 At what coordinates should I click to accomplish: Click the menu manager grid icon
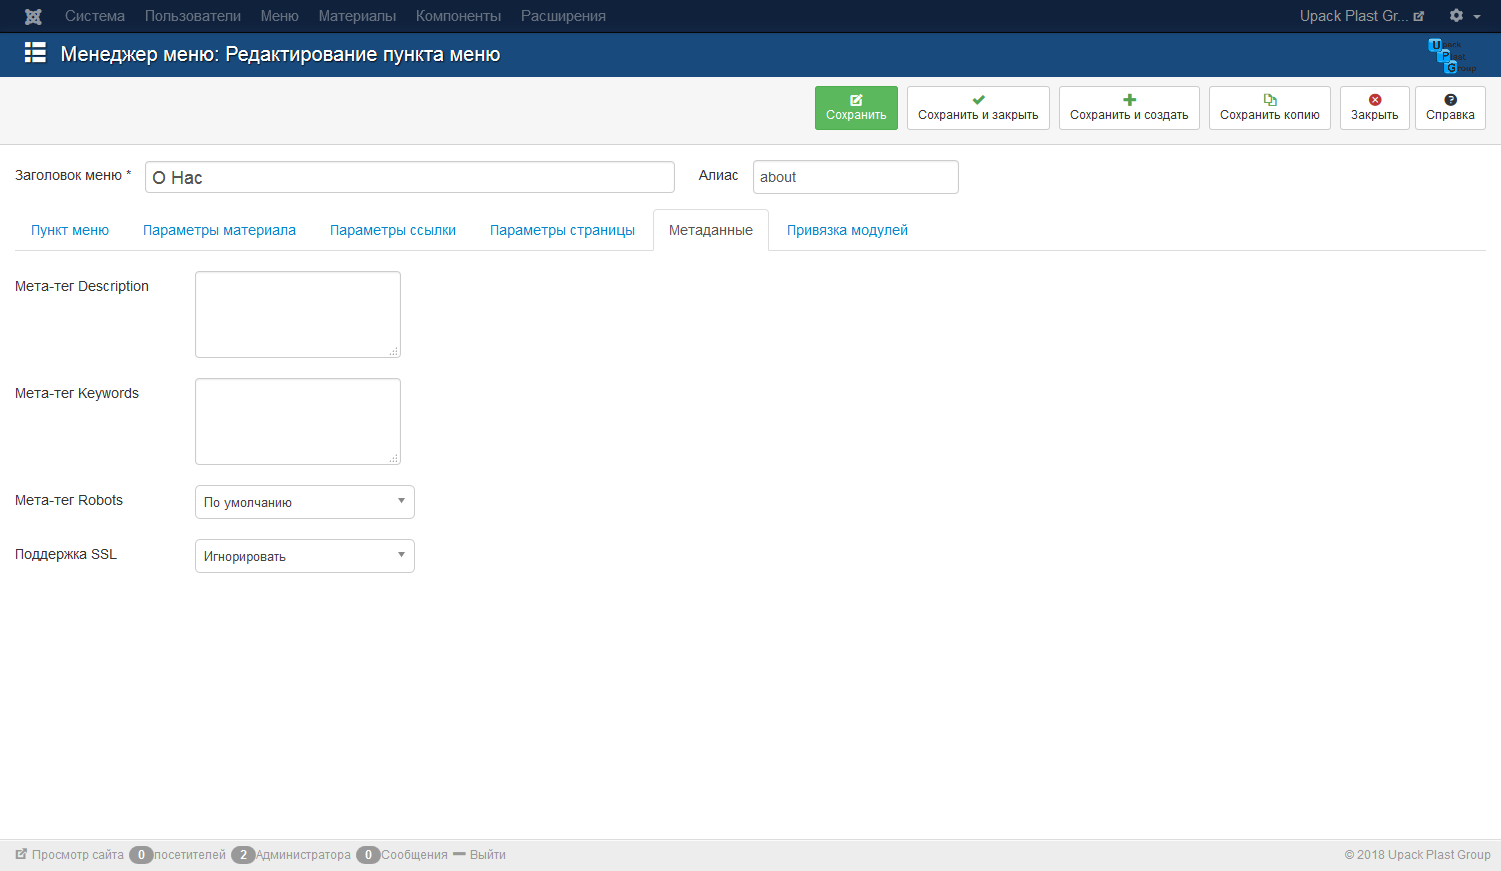(35, 53)
